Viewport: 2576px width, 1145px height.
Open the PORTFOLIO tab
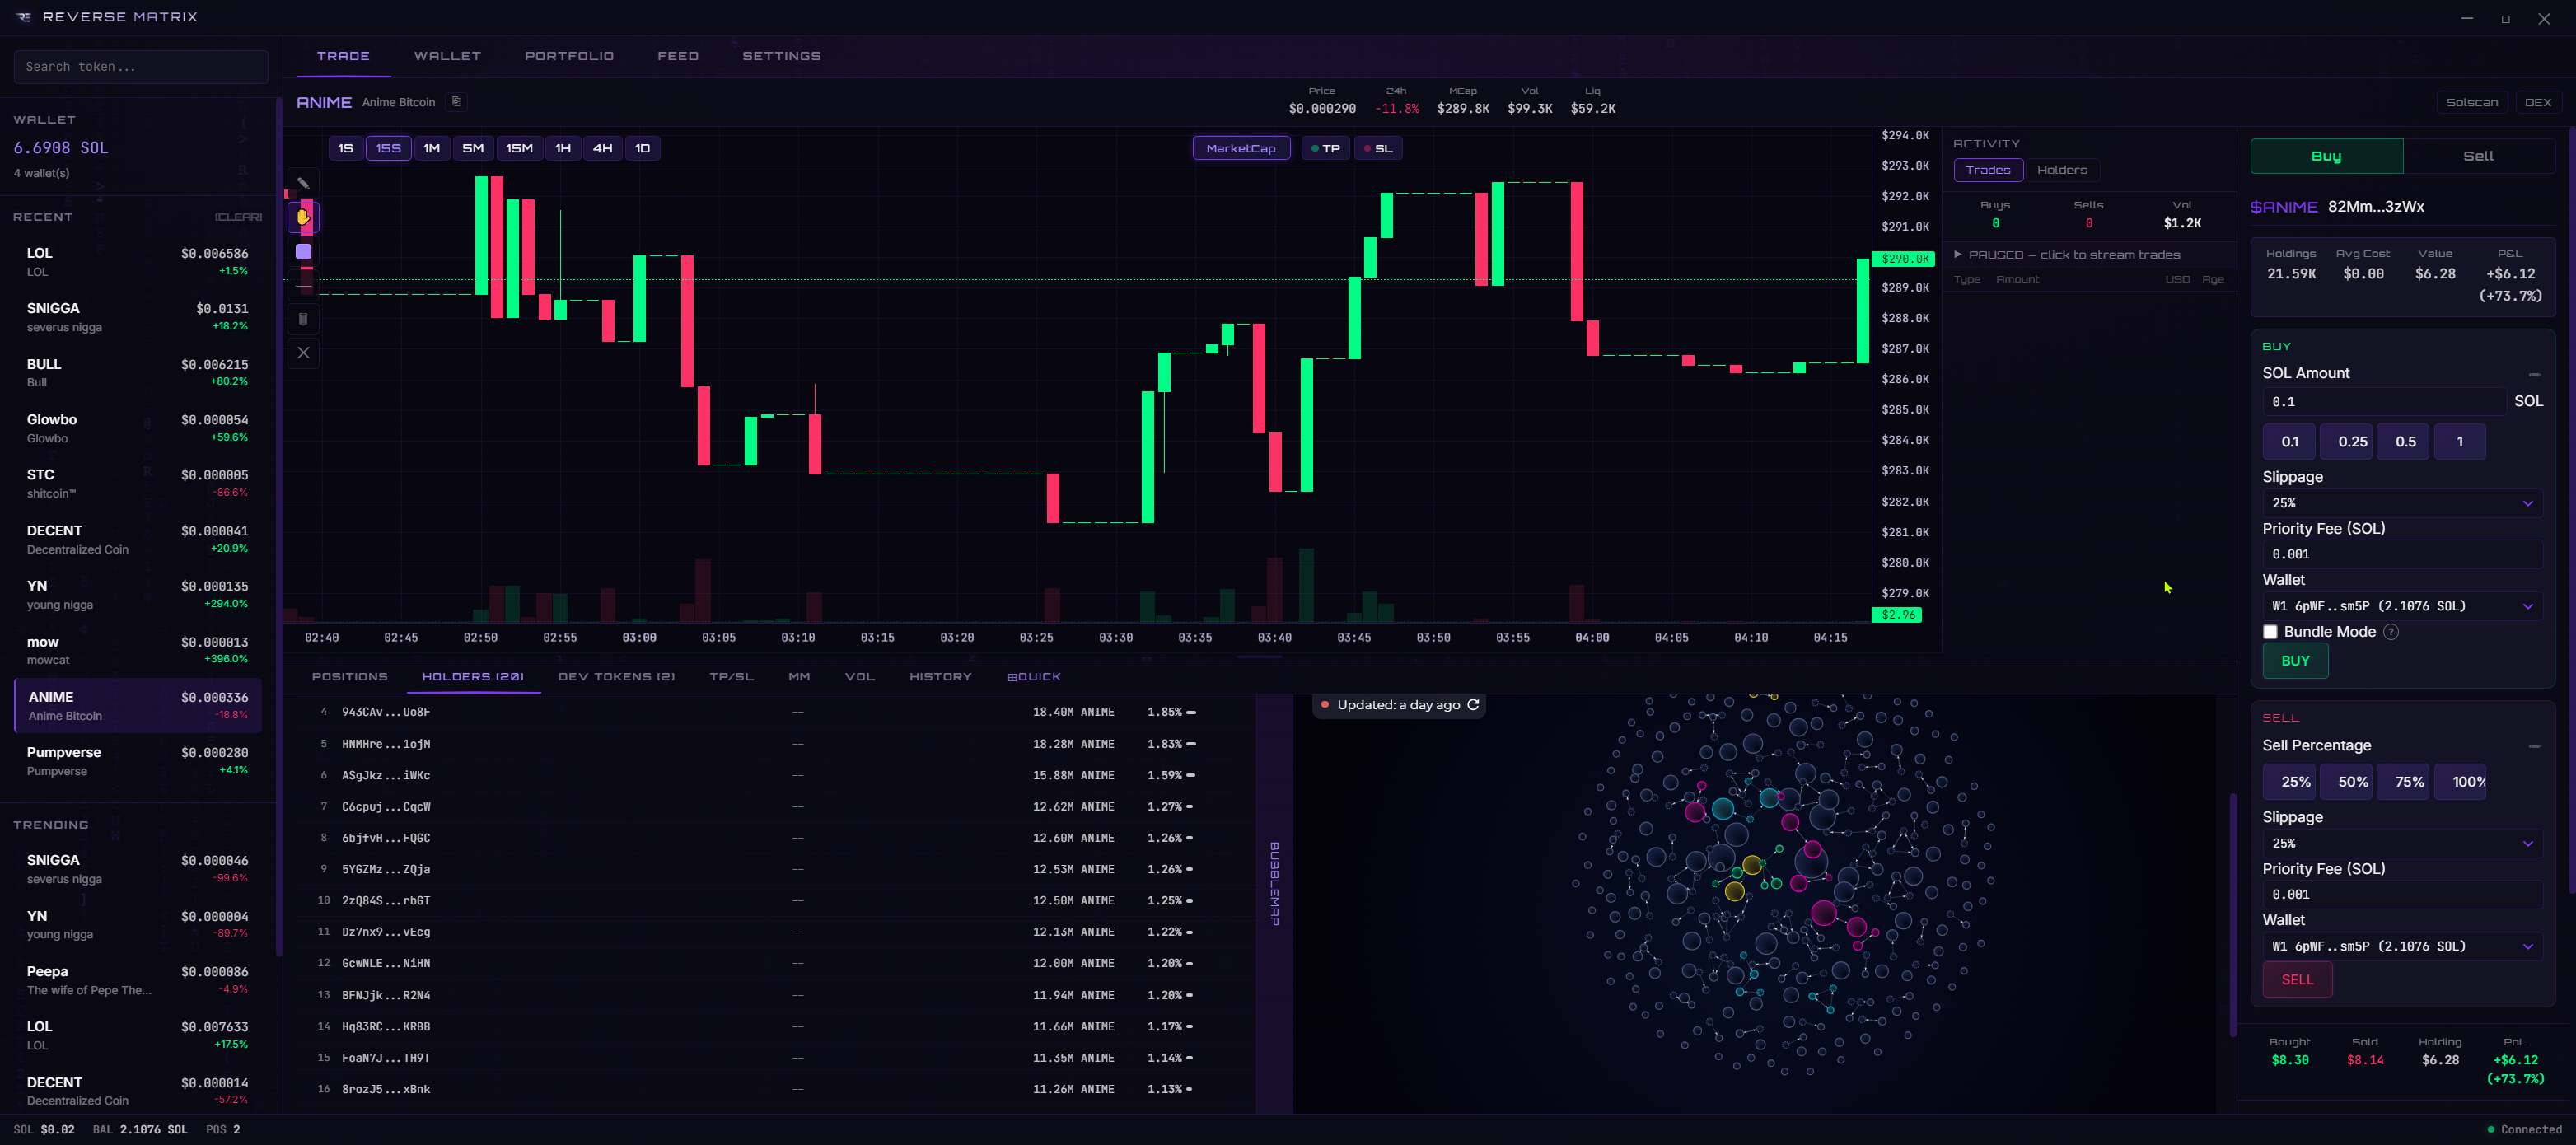point(569,56)
